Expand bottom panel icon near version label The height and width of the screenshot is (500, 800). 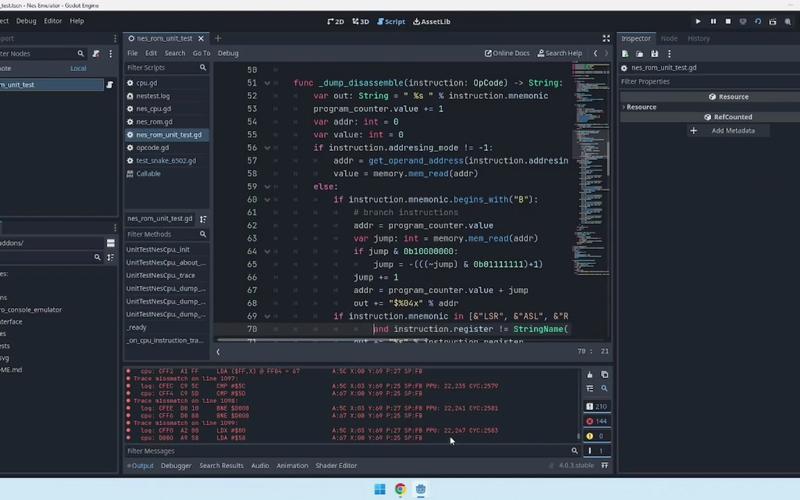coord(605,465)
